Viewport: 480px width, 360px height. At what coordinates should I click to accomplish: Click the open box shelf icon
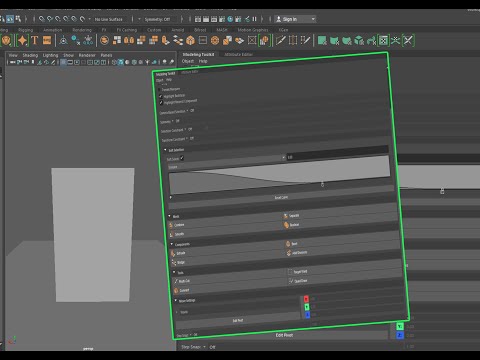tap(190, 41)
